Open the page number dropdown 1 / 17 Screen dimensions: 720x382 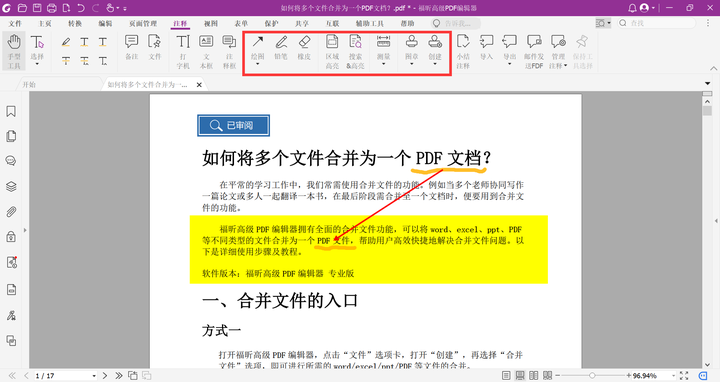(x=94, y=376)
